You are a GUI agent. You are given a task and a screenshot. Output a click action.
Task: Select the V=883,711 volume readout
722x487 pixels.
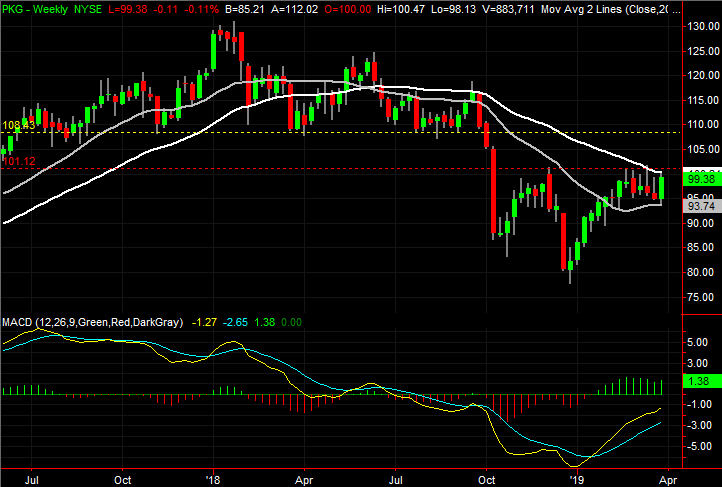pos(508,9)
